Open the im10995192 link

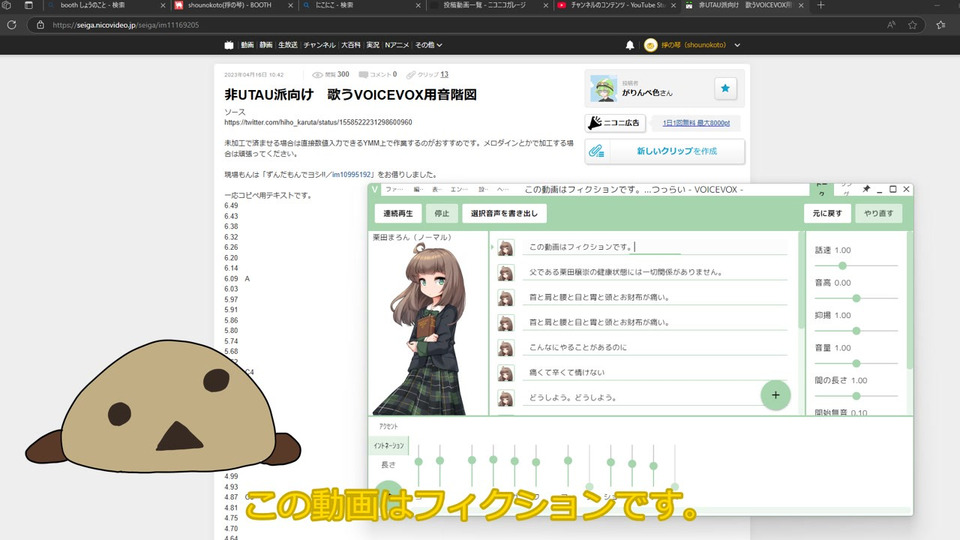(x=351, y=174)
